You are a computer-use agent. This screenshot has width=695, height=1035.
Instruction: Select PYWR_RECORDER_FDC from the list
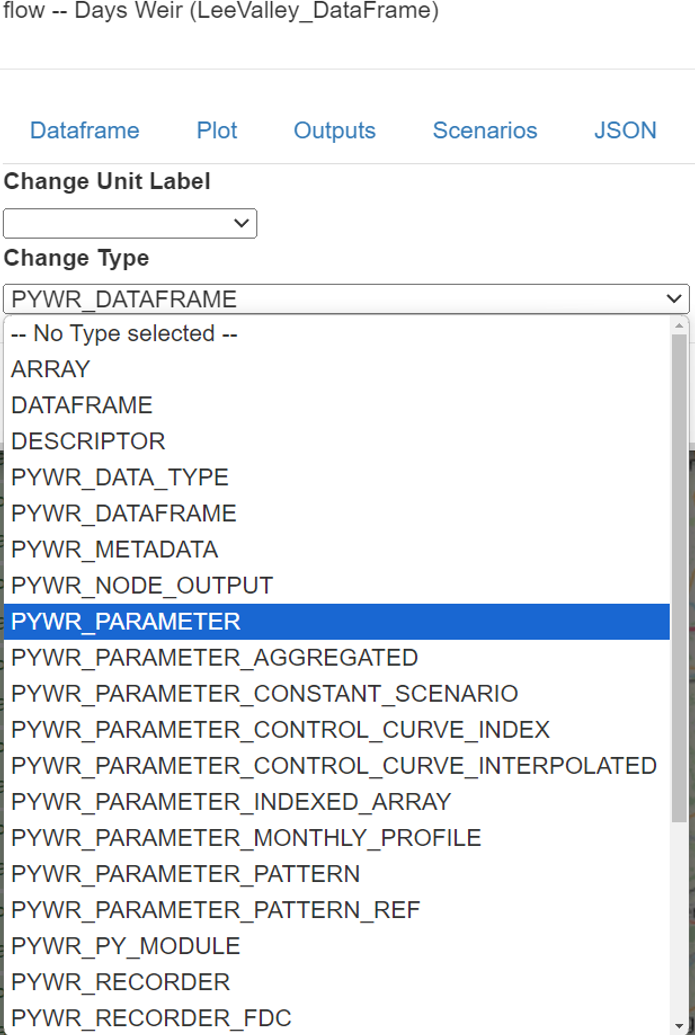pos(151,1018)
